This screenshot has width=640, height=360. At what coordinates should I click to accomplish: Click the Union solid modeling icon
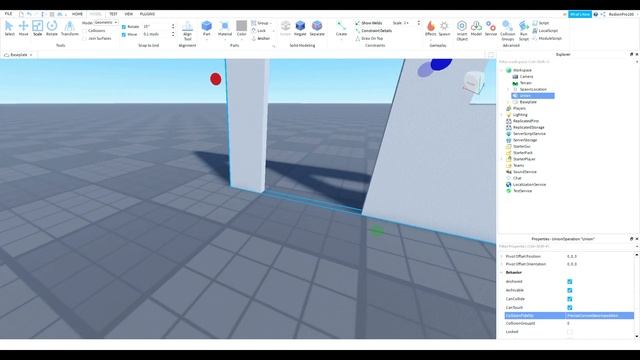tap(285, 29)
